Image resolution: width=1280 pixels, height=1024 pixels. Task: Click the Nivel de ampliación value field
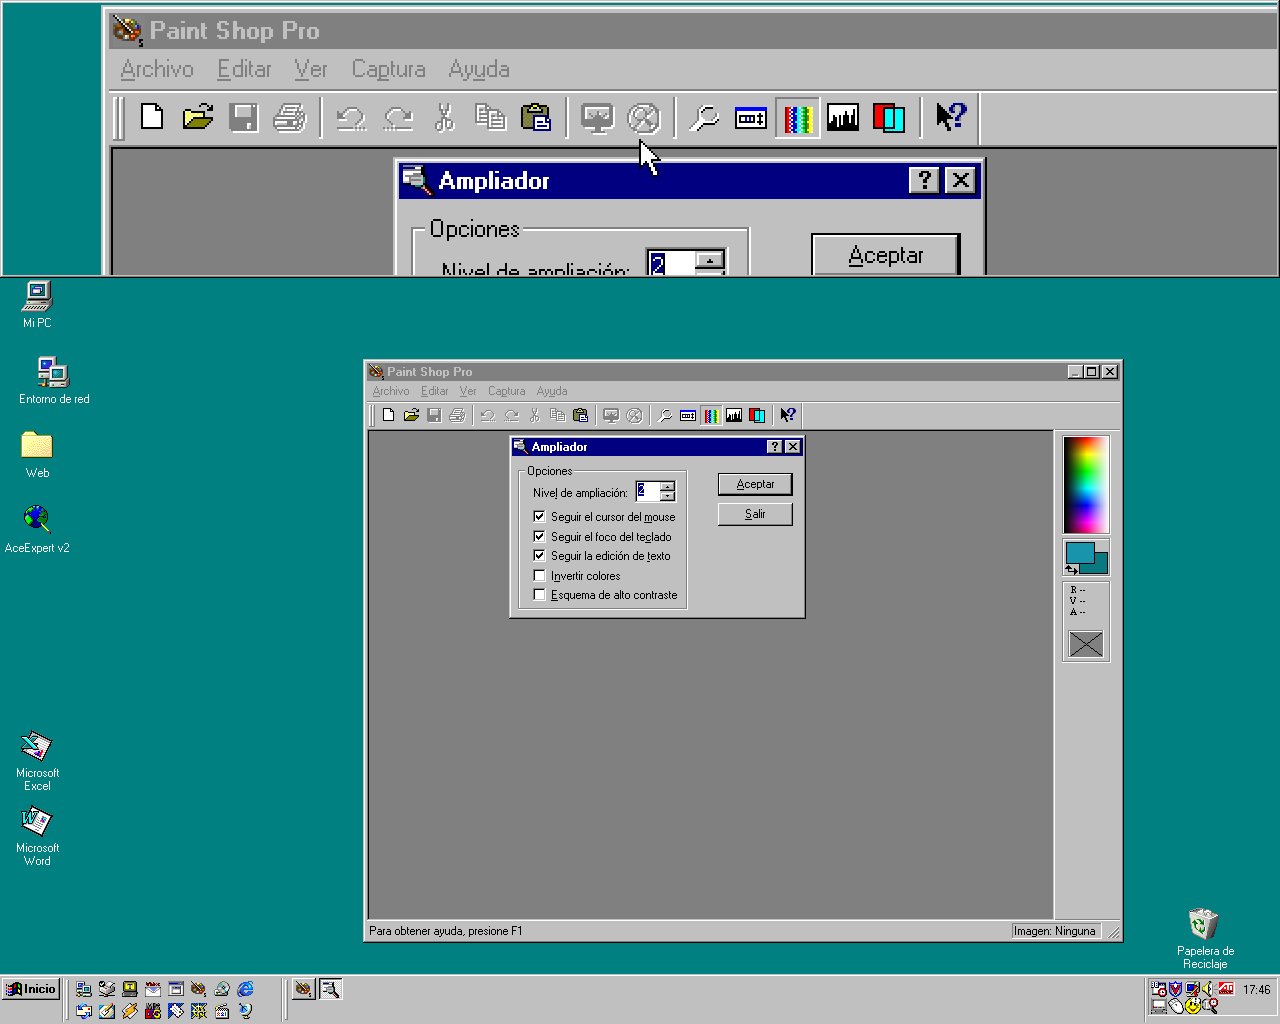648,492
